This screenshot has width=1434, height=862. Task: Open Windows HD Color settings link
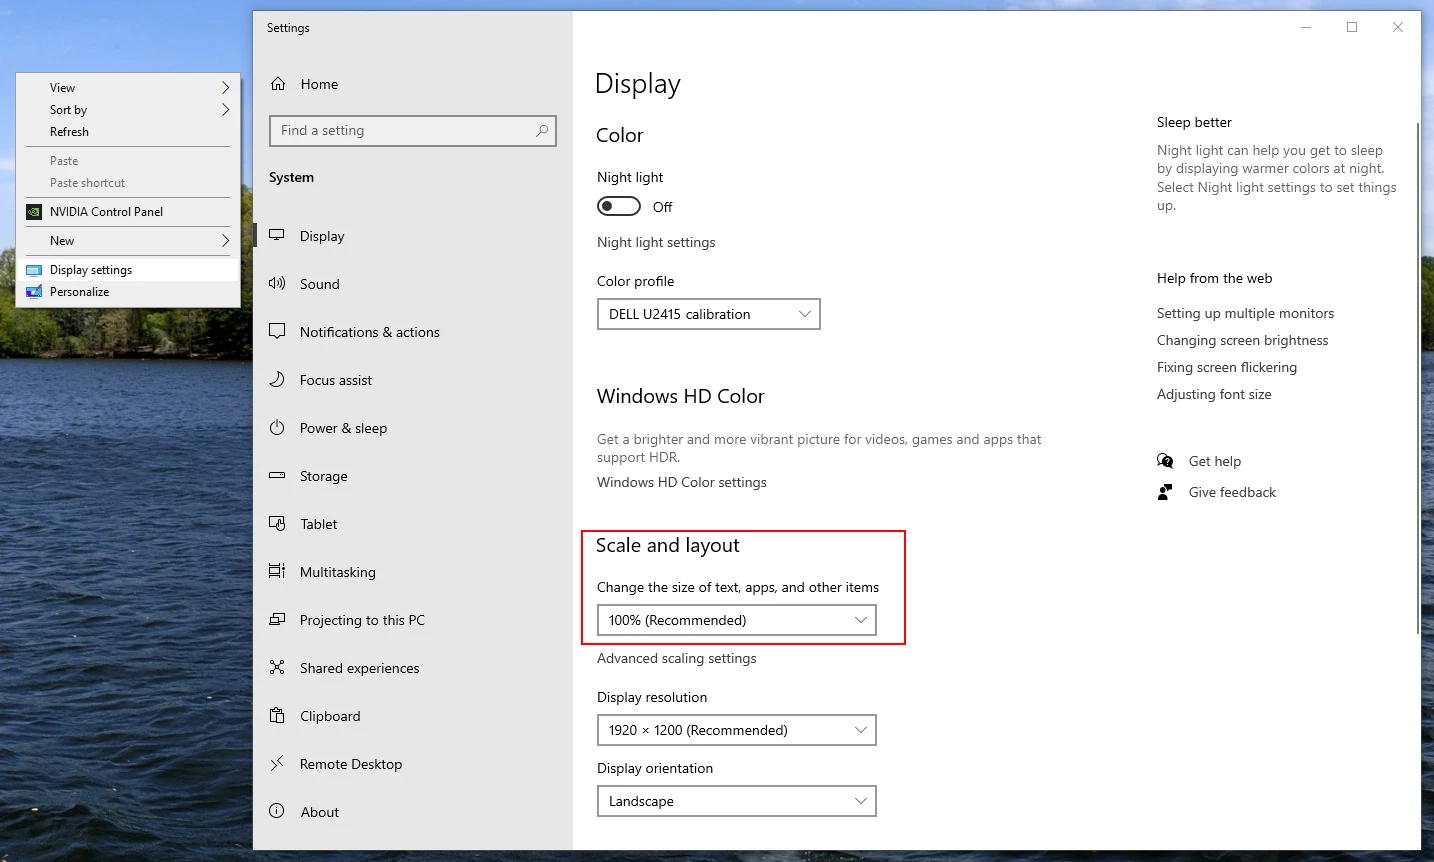682,482
